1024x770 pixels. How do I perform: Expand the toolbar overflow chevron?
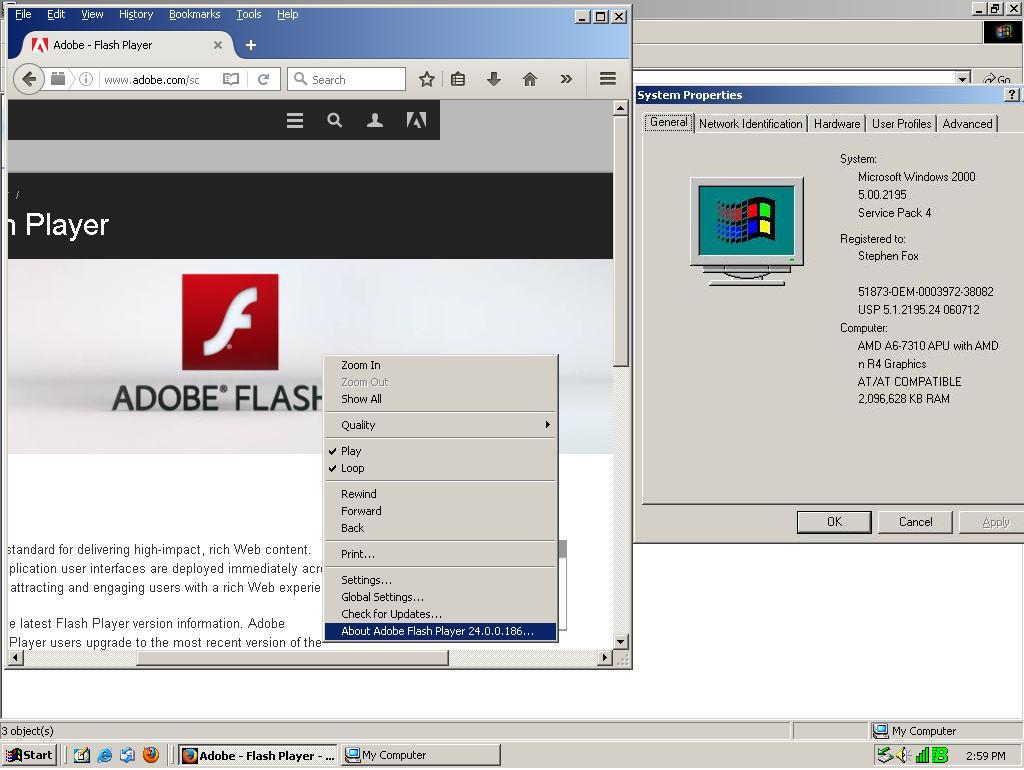(x=566, y=80)
